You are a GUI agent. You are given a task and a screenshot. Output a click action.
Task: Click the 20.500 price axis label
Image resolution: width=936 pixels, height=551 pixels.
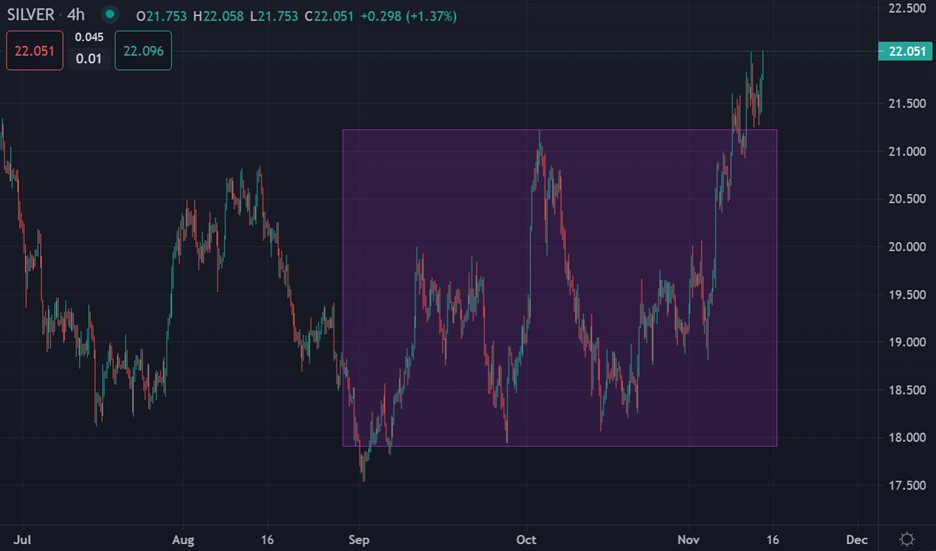click(x=907, y=199)
